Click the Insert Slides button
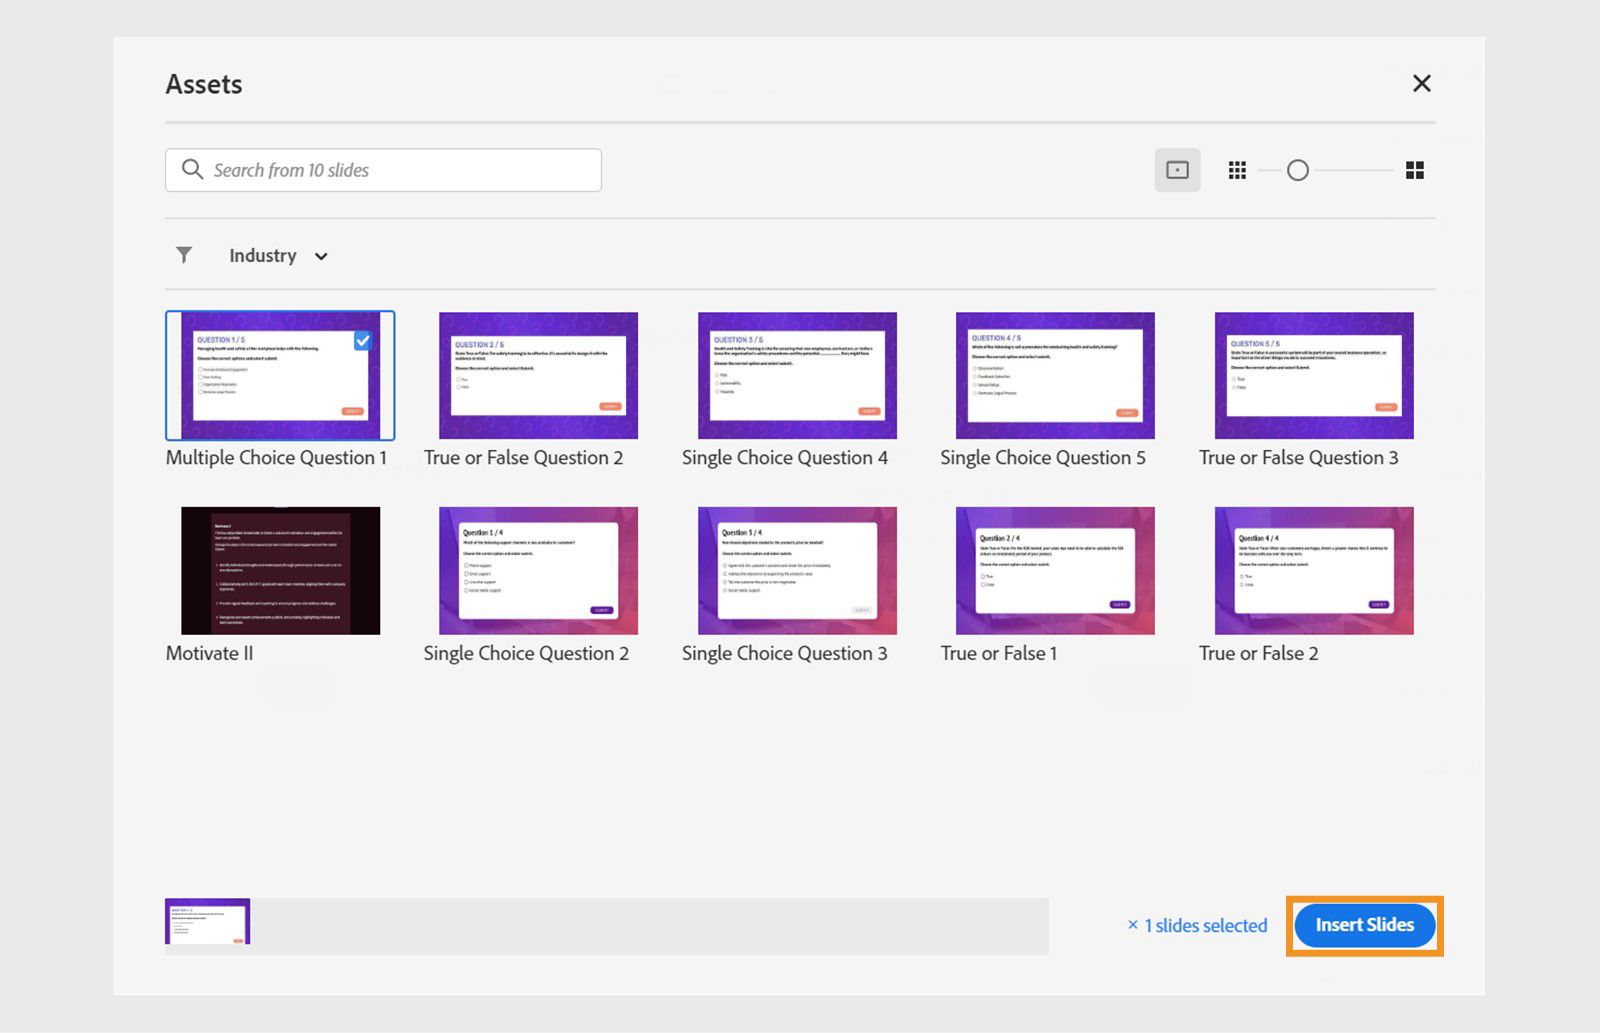The width and height of the screenshot is (1600, 1033). (x=1363, y=925)
